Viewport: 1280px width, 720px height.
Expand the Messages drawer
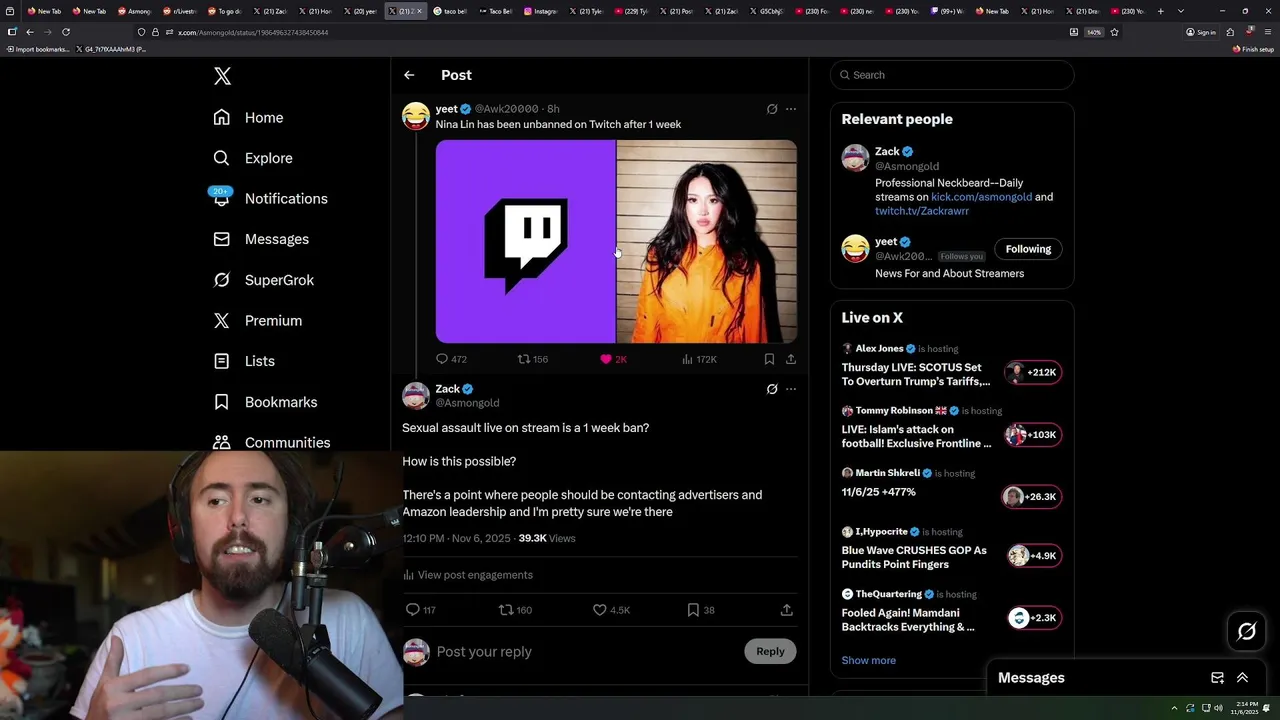(1242, 678)
